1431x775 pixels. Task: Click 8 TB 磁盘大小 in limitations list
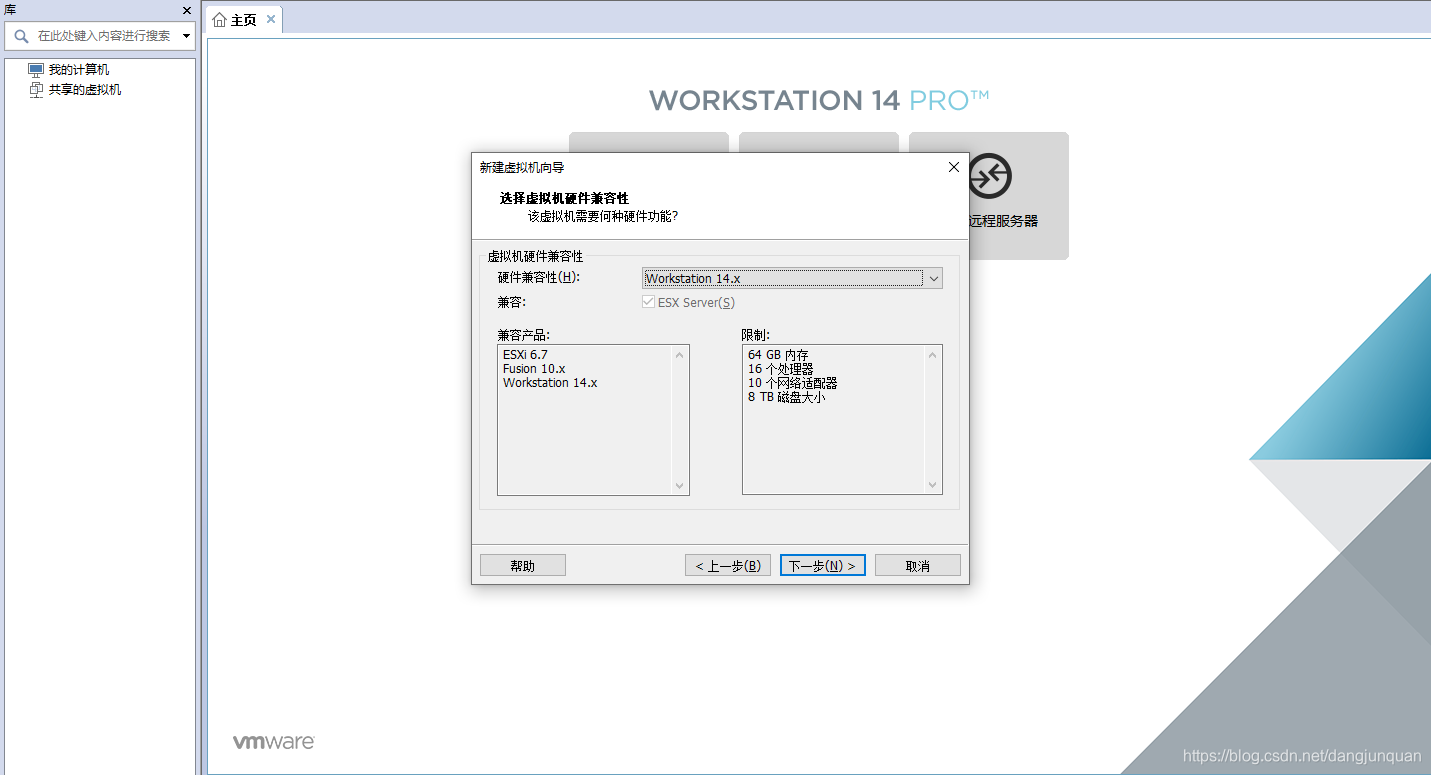click(x=787, y=397)
